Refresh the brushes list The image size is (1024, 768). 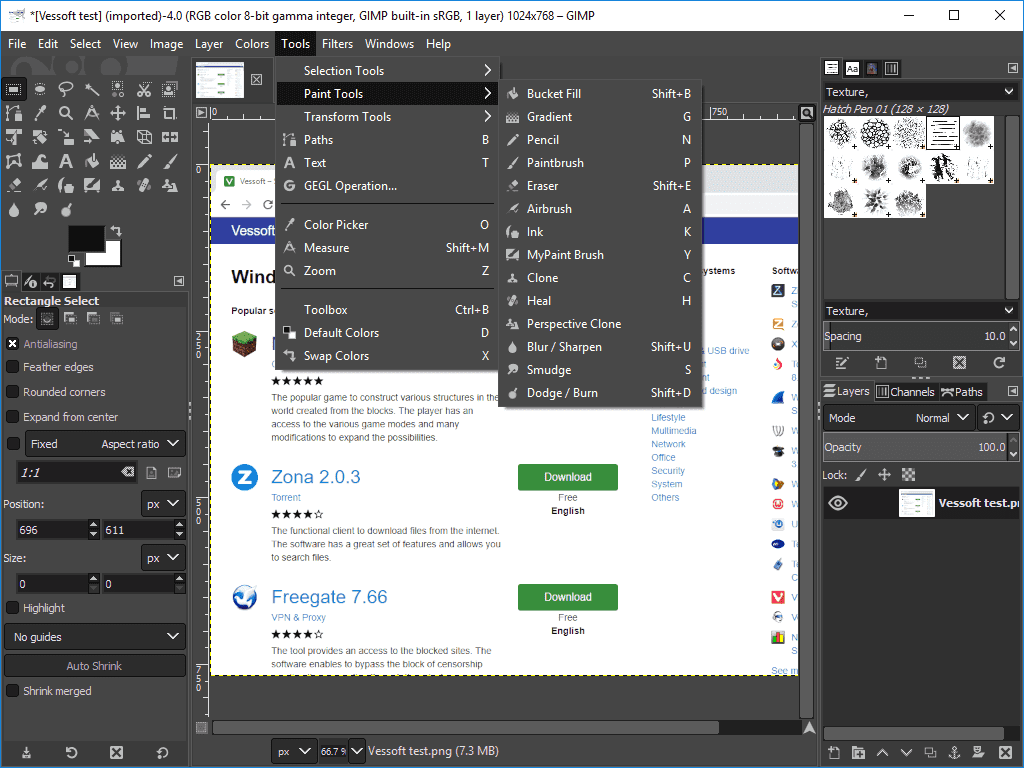click(x=999, y=362)
